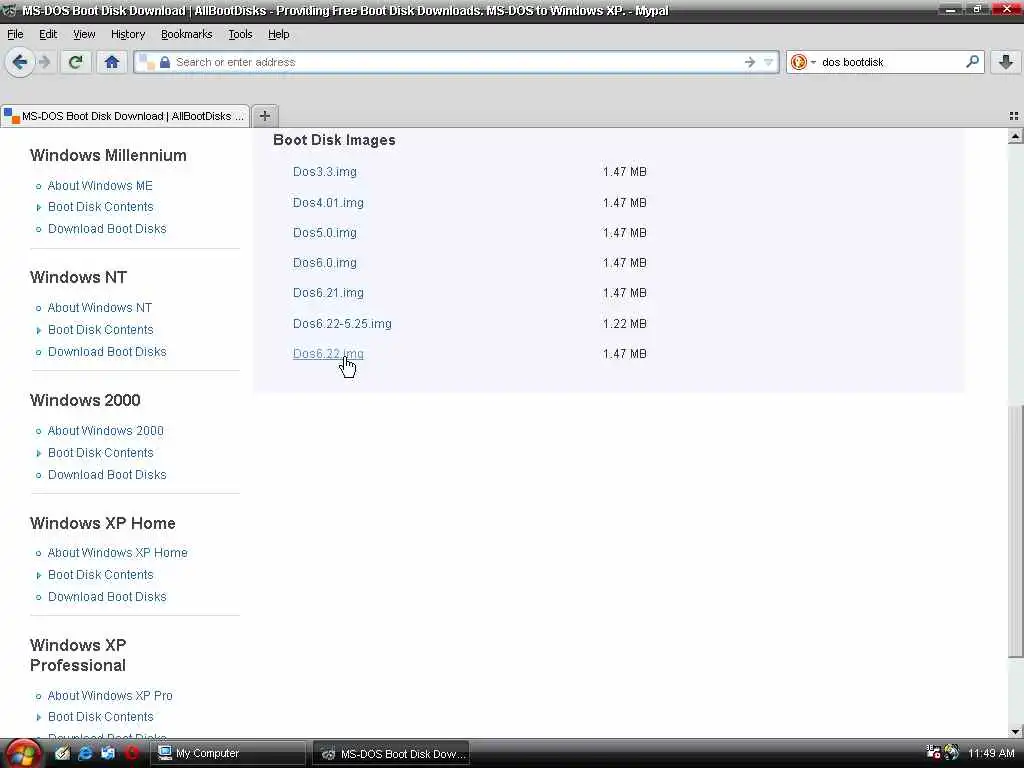The image size is (1024, 768).
Task: Open the Downloads panel arrow button
Action: 1006,62
